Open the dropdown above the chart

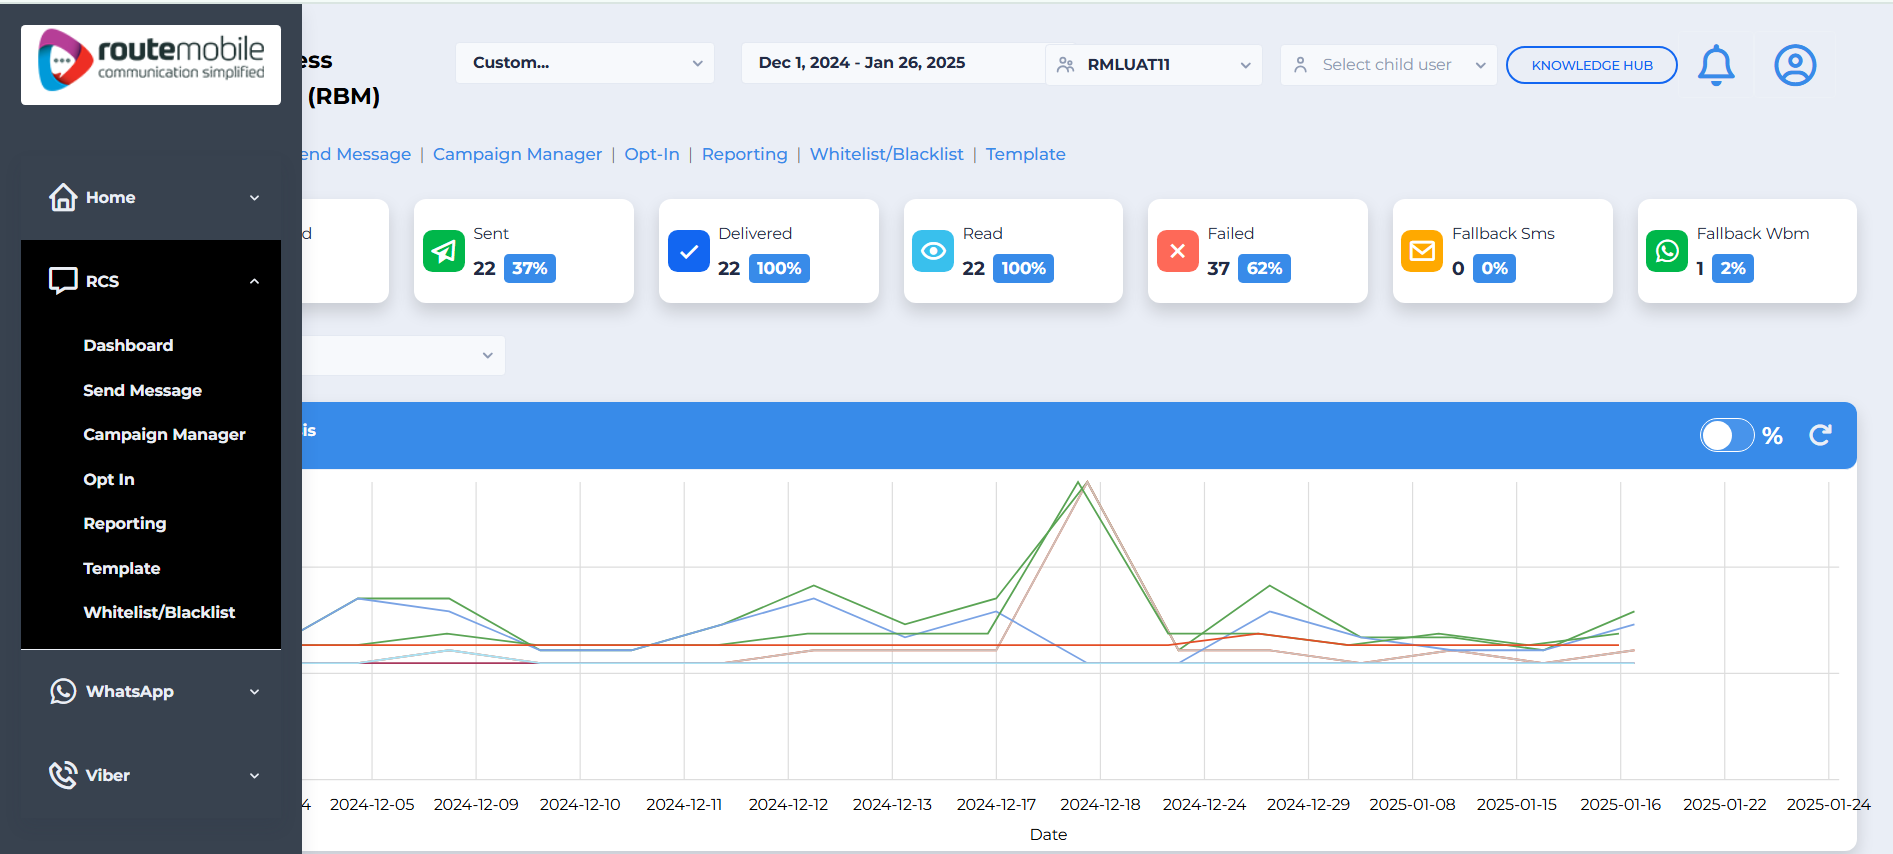point(404,355)
